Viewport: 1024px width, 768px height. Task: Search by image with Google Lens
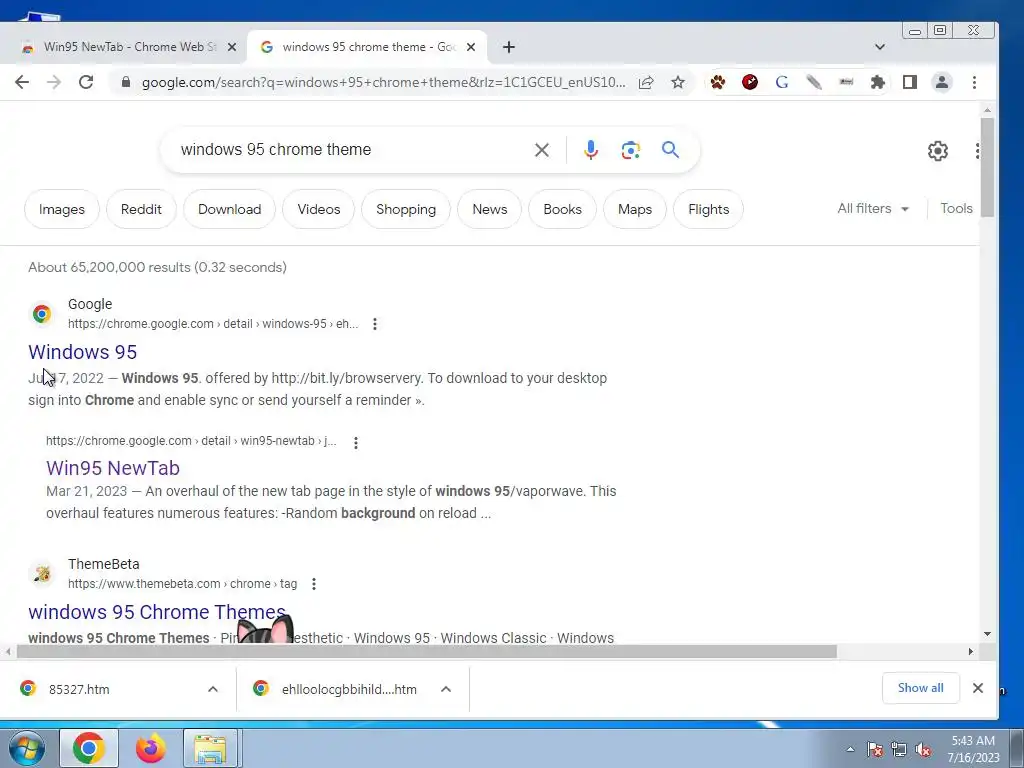tap(630, 150)
